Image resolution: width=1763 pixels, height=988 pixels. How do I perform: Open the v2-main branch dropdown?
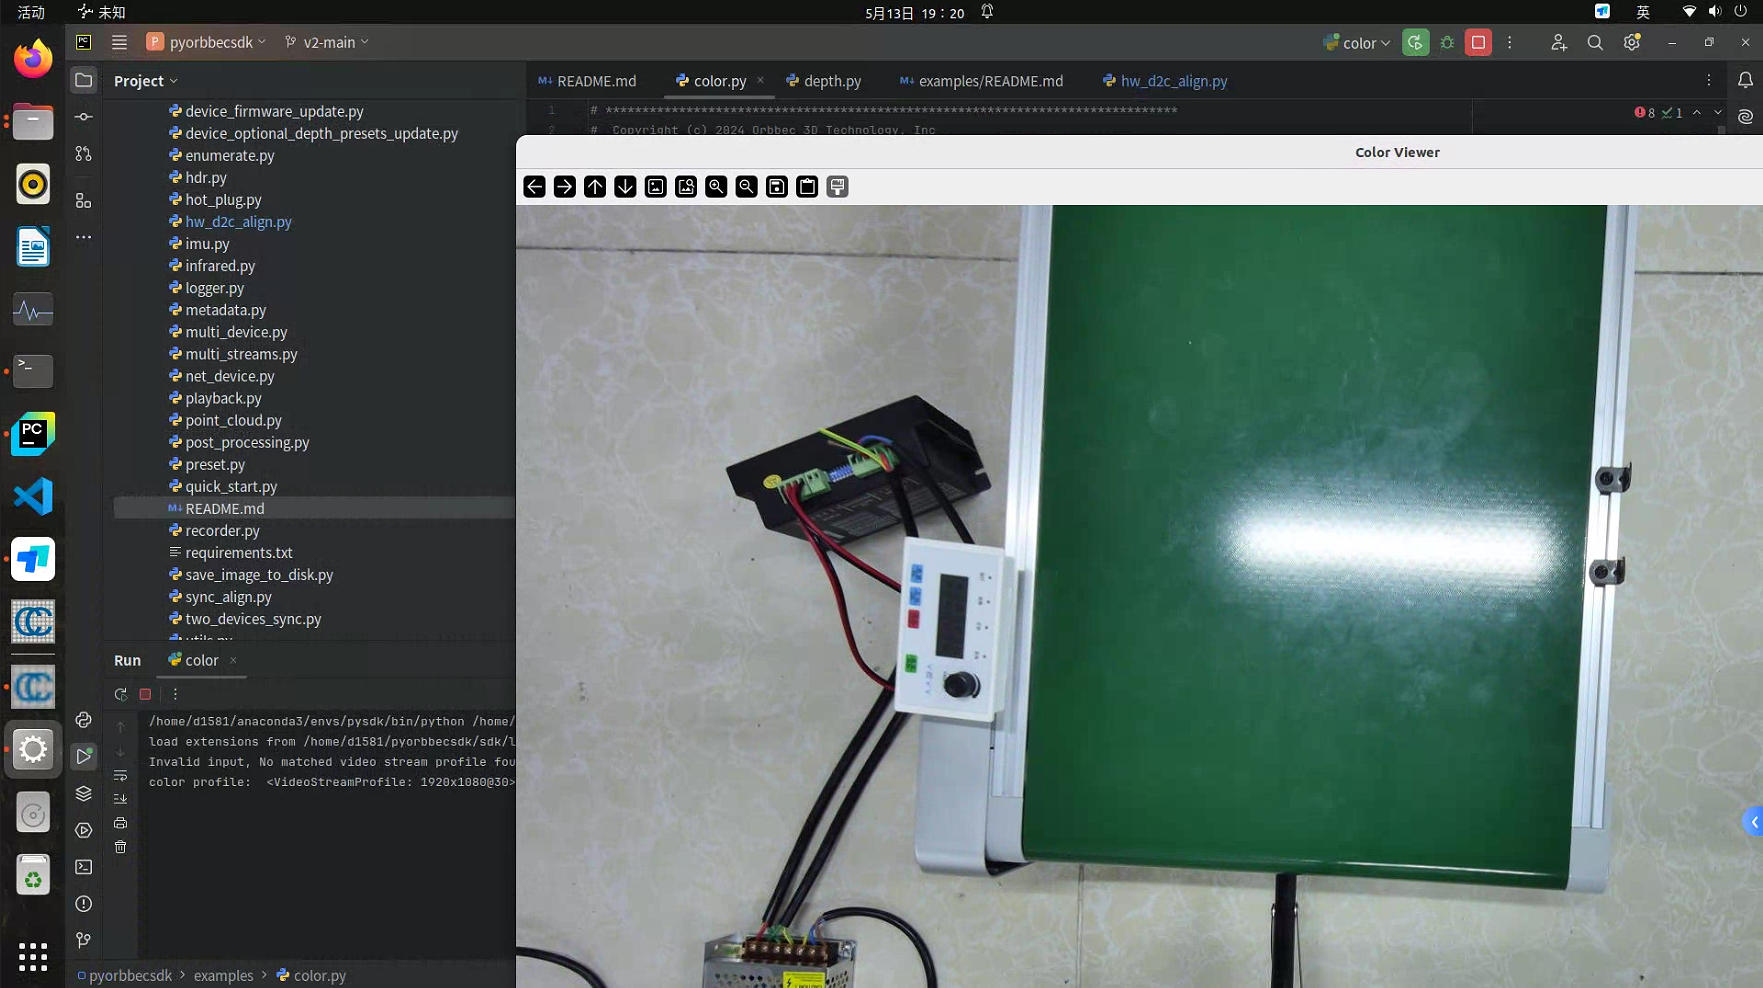326,42
